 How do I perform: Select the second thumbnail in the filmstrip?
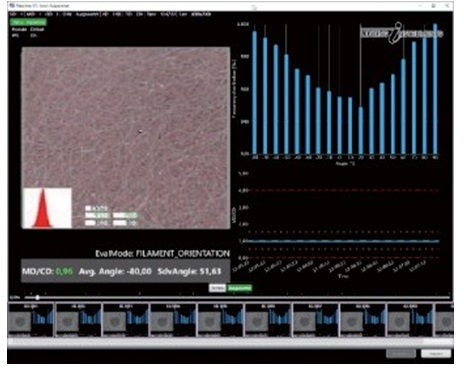click(x=79, y=320)
